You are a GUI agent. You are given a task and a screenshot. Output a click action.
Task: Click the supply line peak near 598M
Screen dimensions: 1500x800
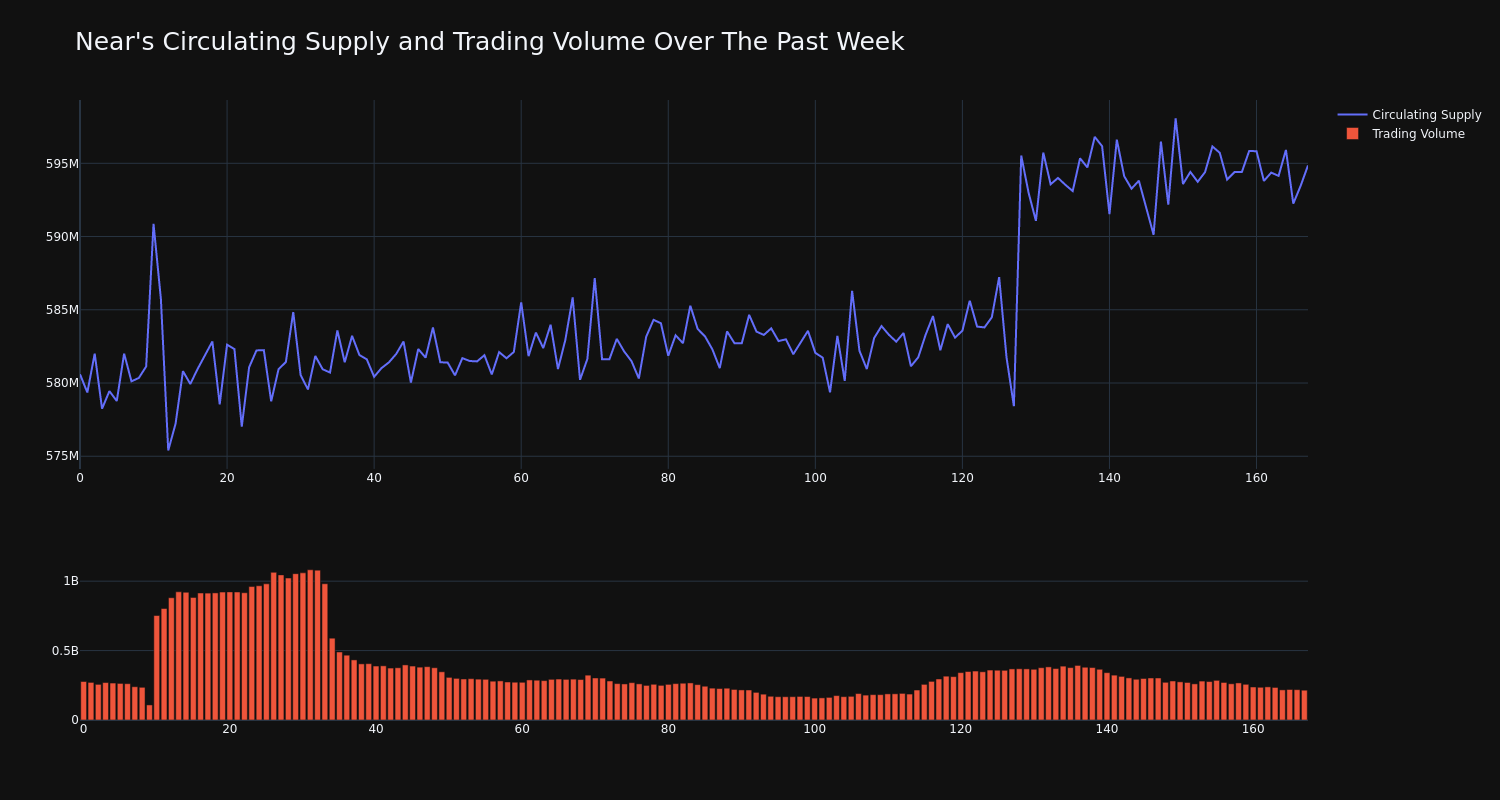[x=1175, y=119]
